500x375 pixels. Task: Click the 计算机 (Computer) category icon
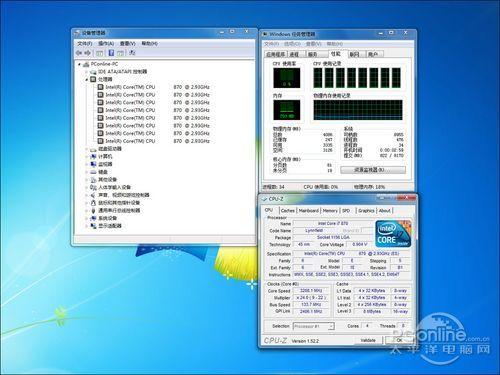click(x=93, y=156)
